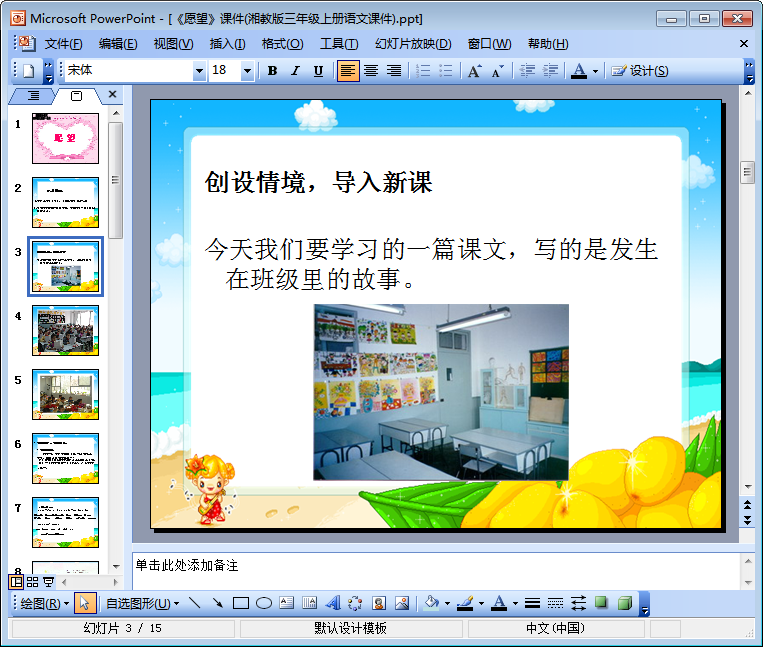Toggle bulleted list
This screenshot has width=763, height=647.
coord(446,71)
